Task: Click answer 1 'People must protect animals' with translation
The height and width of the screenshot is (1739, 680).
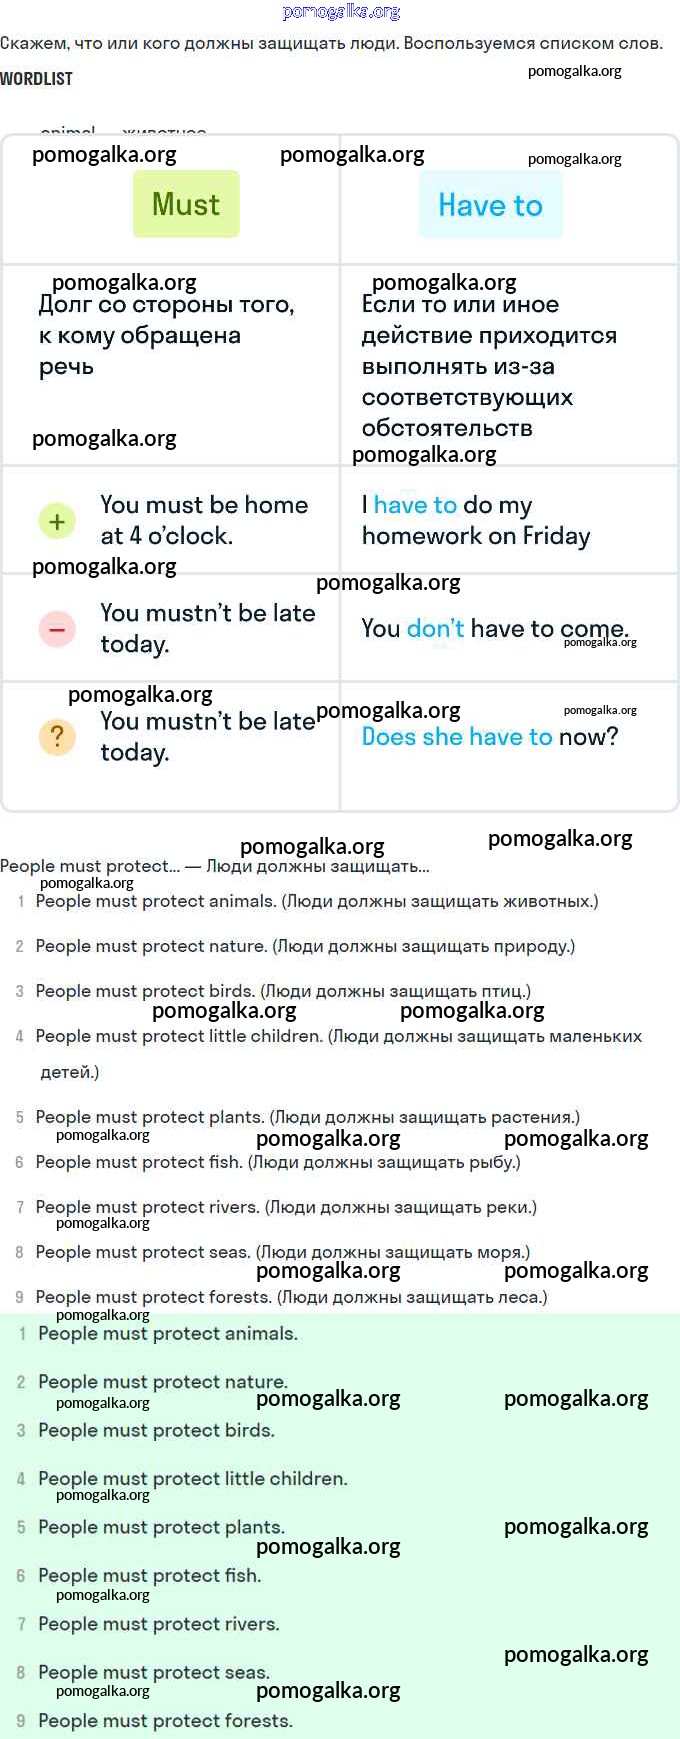Action: tap(317, 901)
